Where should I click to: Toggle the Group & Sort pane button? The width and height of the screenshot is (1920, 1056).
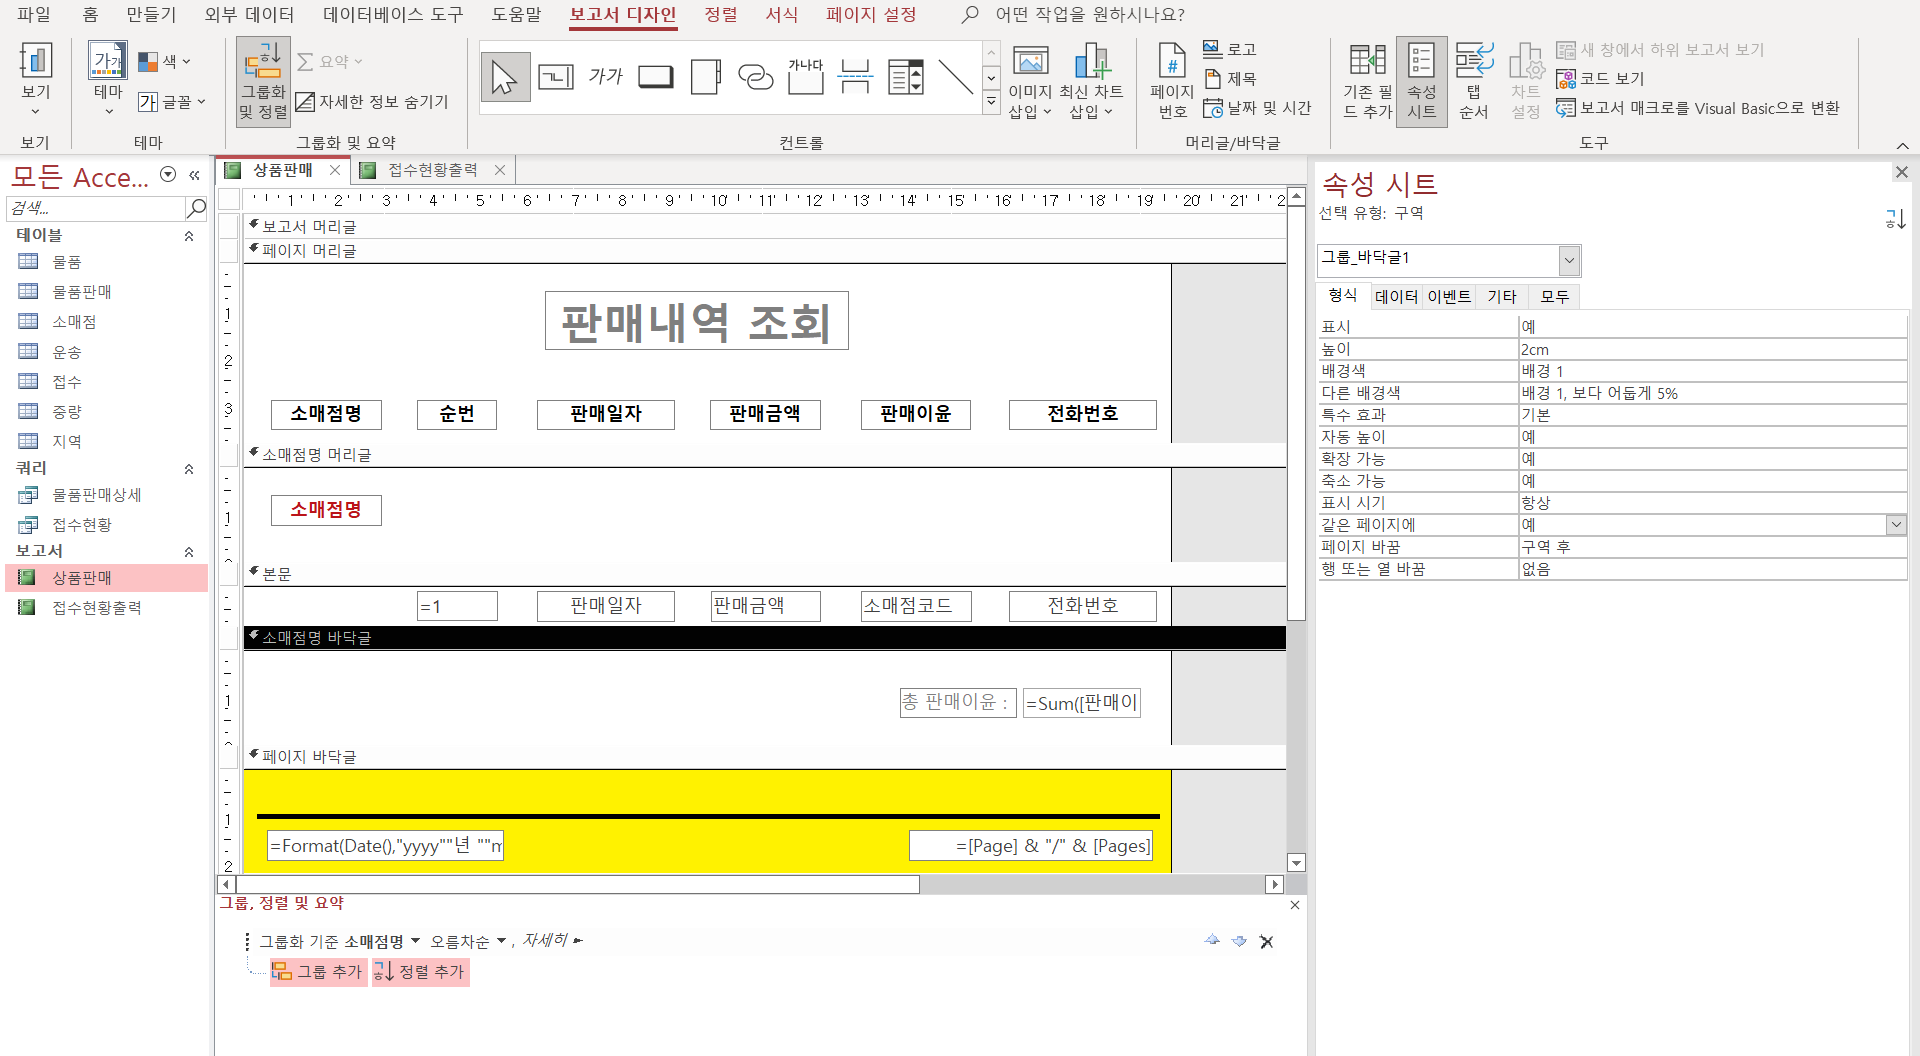coord(263,82)
